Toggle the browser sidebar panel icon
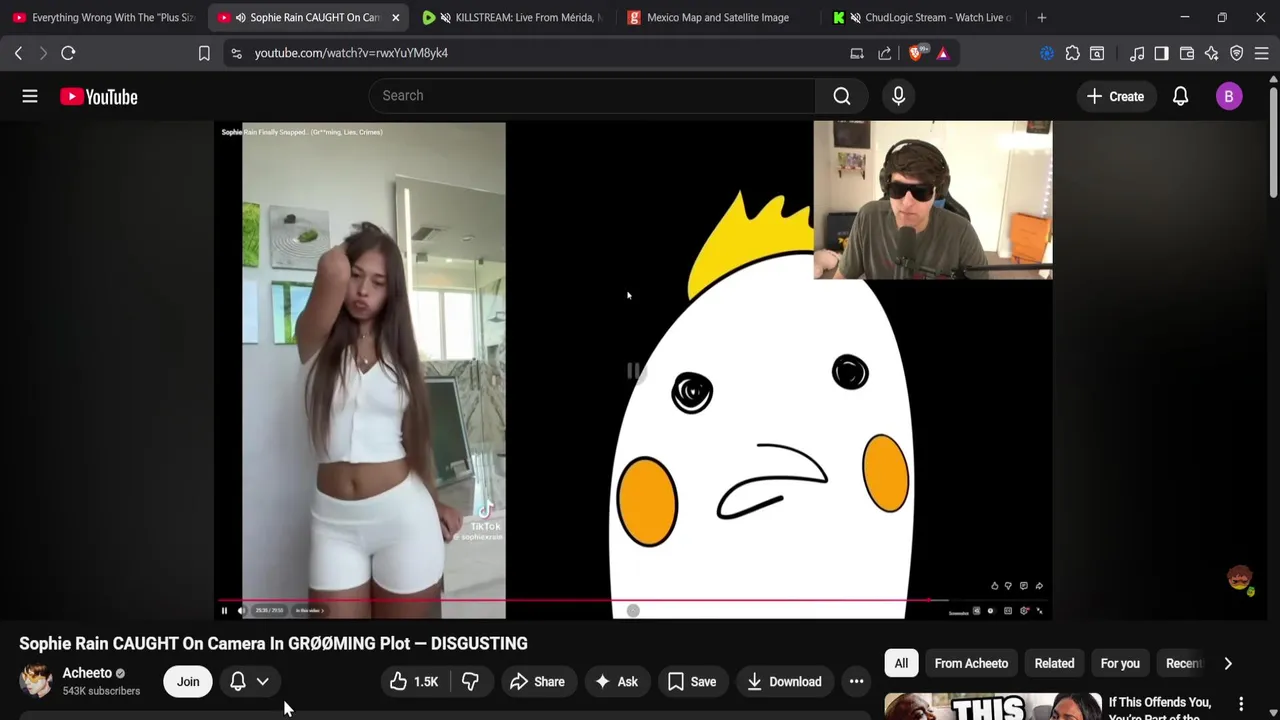The width and height of the screenshot is (1280, 720). point(1161,53)
